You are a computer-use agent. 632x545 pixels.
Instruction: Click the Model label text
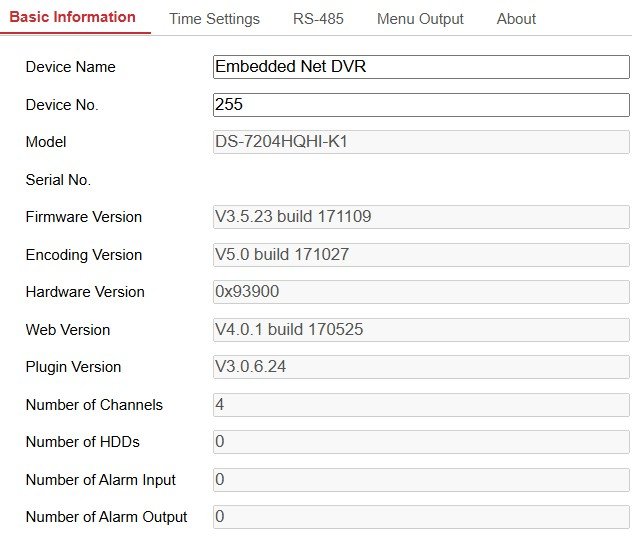click(46, 142)
